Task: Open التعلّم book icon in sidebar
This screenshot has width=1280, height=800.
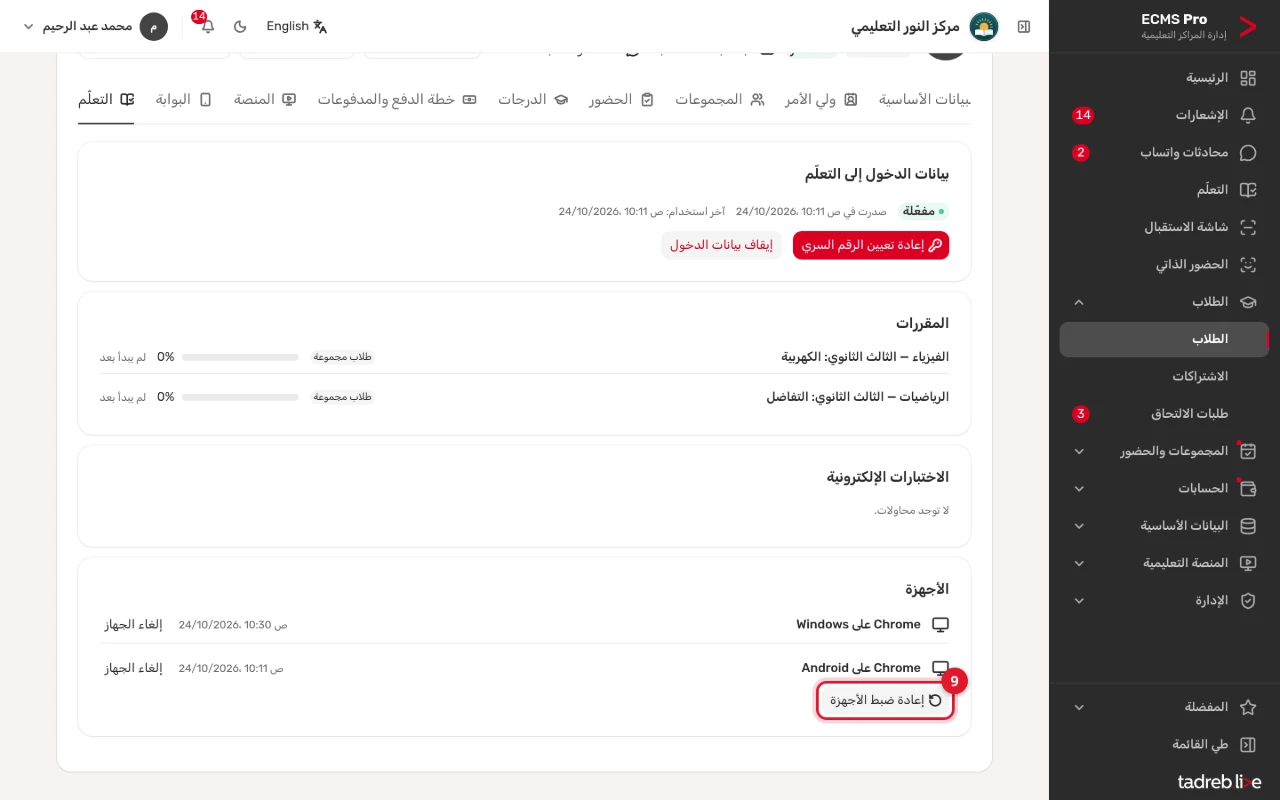Action: [1248, 190]
